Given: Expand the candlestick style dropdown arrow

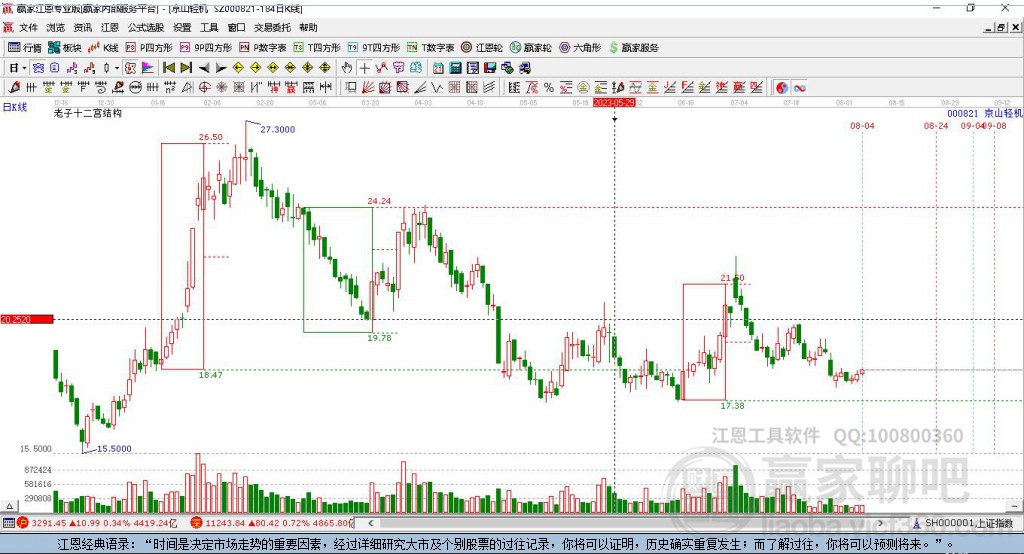Looking at the screenshot, I should [117, 68].
